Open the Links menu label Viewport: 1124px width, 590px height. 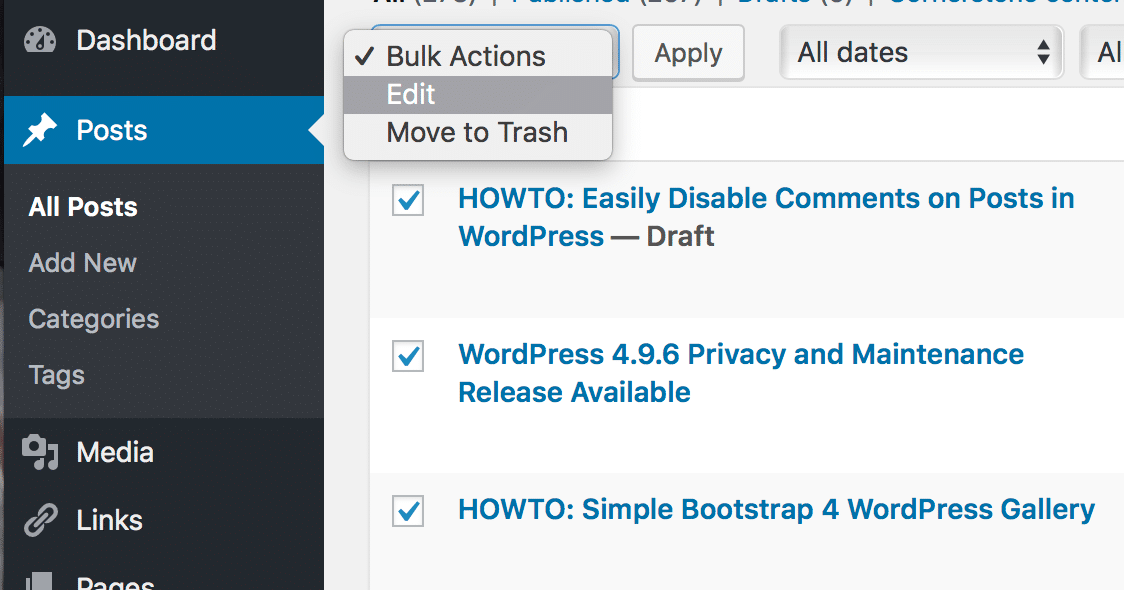pos(110,520)
